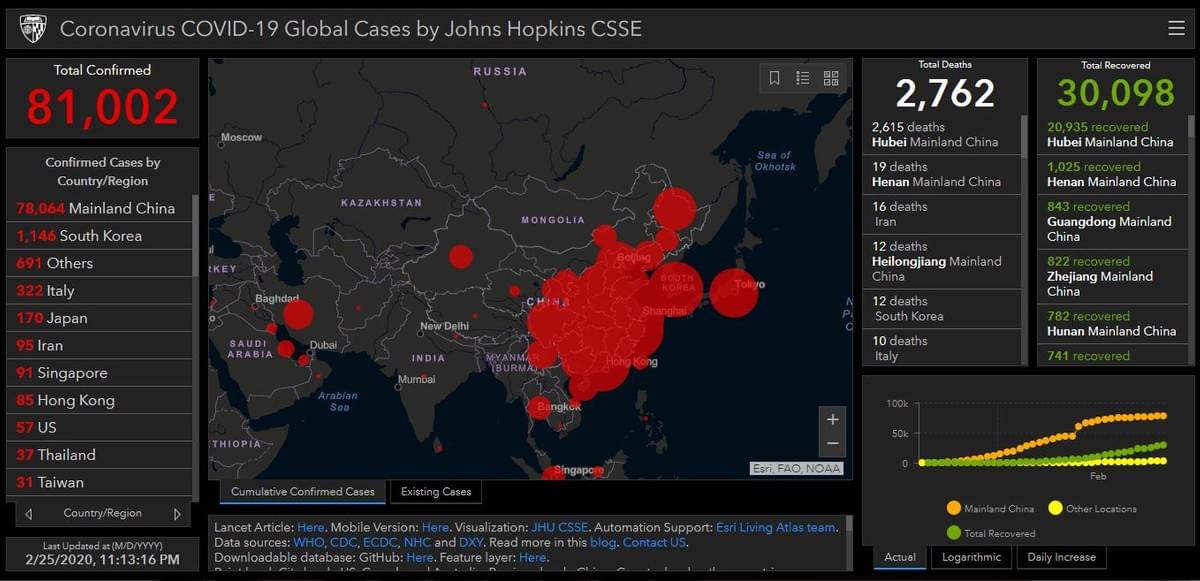Viewport: 1200px width, 581px height.
Task: Click the Tokyo red case circle on map
Action: pos(734,293)
